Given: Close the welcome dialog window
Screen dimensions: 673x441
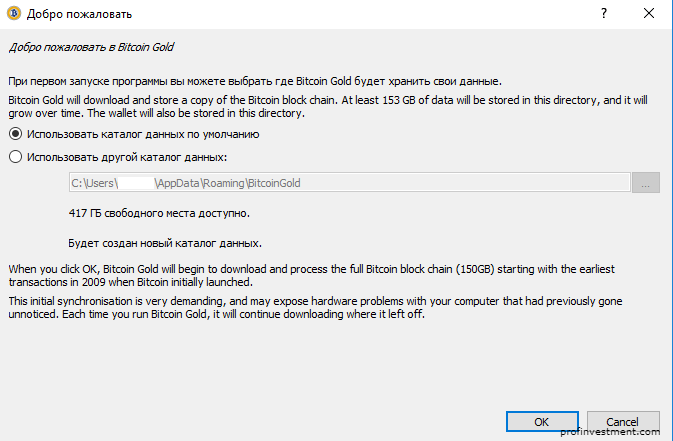Looking at the screenshot, I should [x=649, y=13].
